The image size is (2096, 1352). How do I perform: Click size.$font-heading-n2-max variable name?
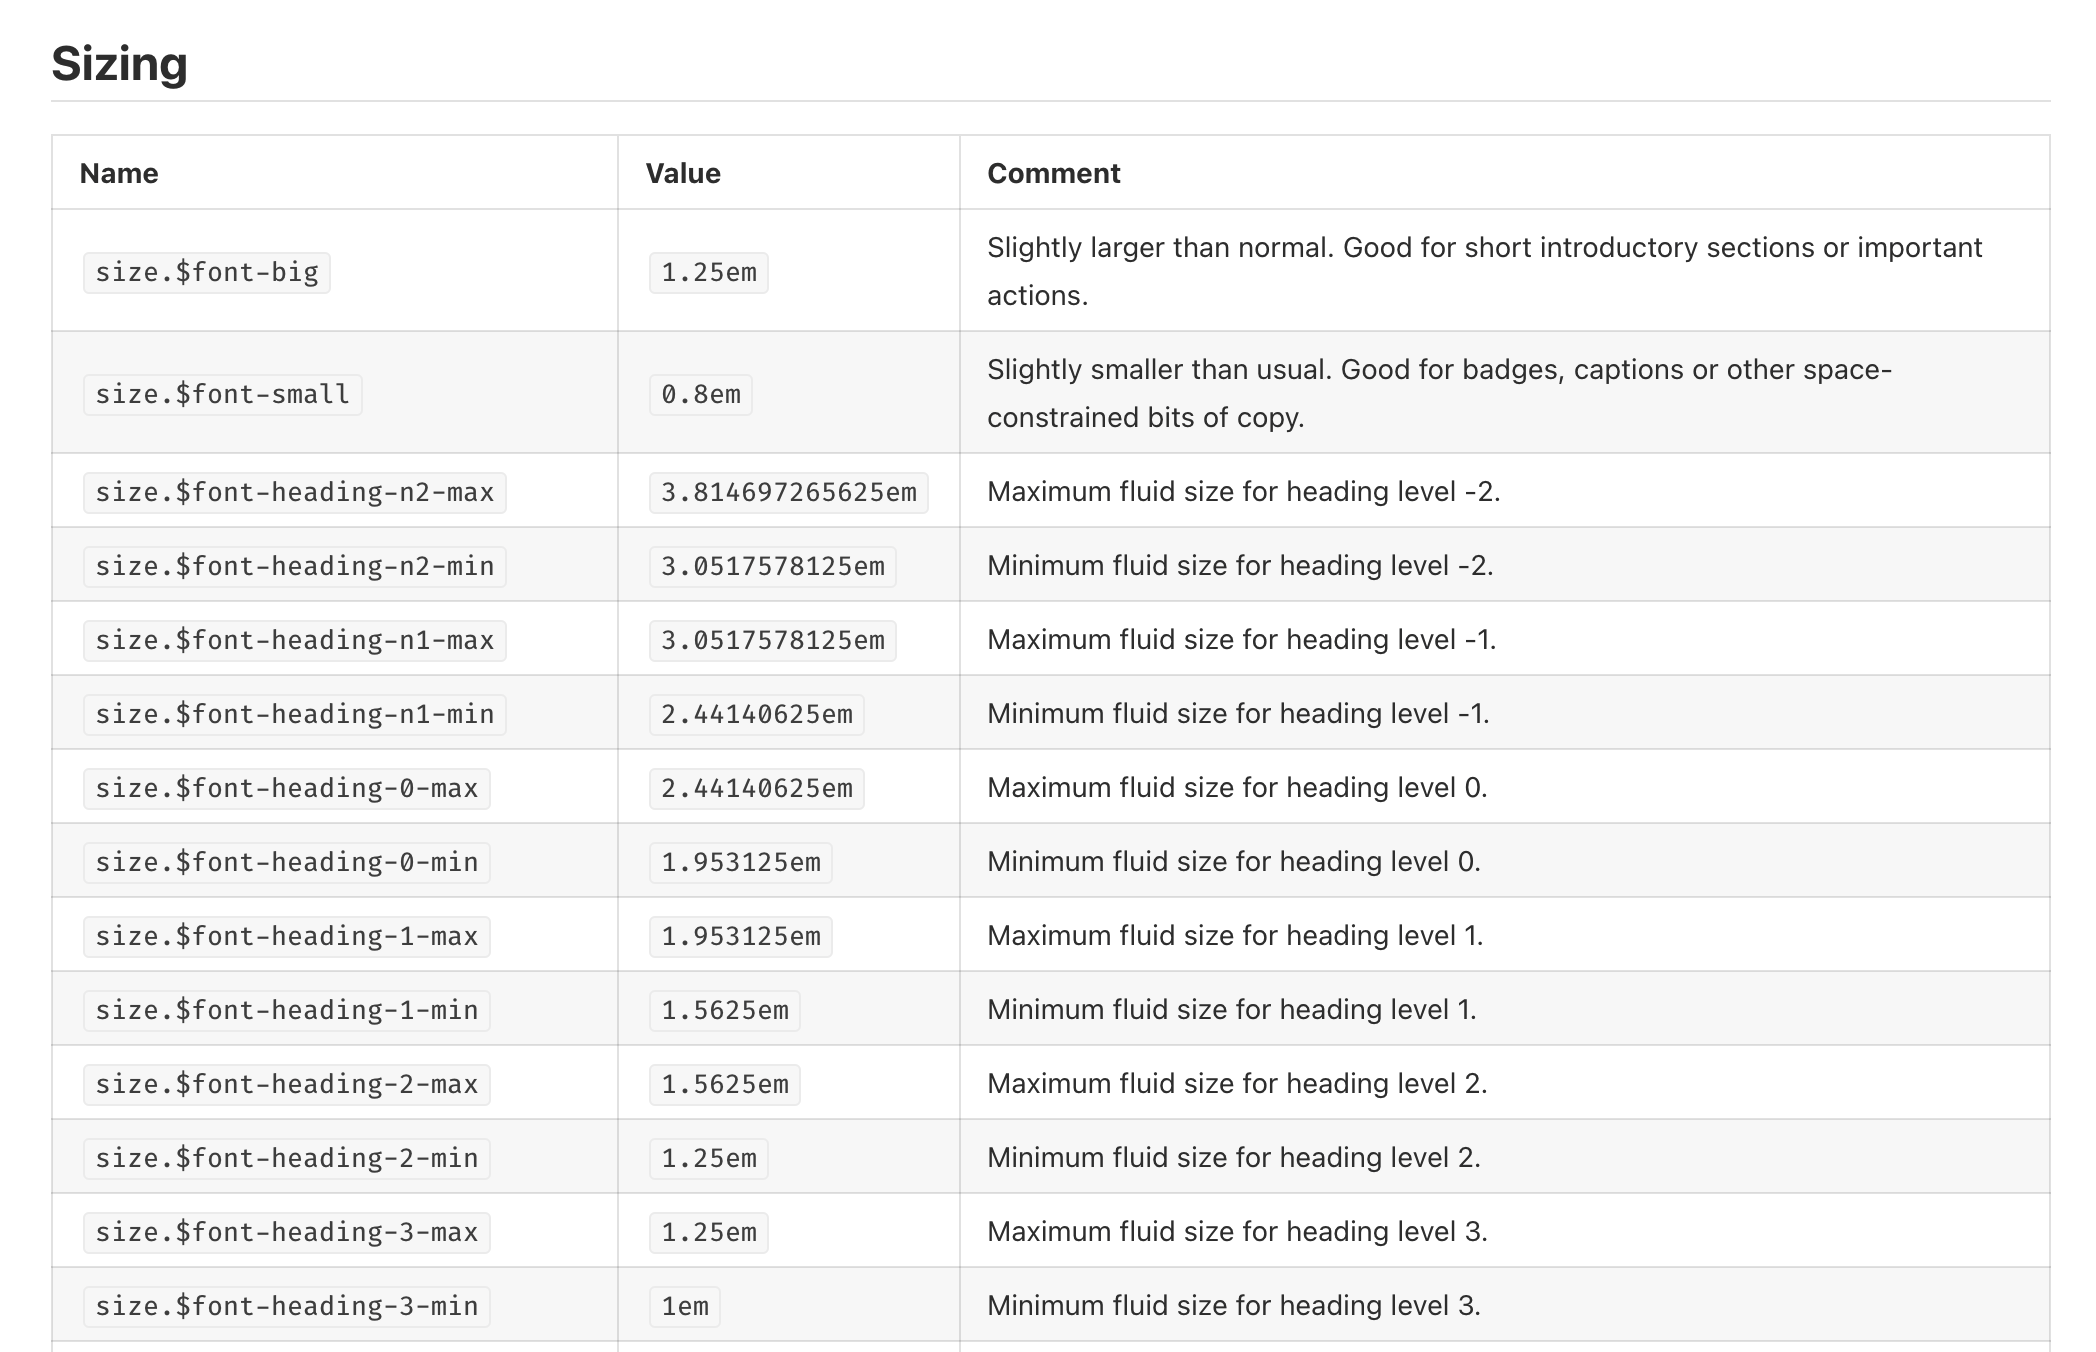pyautogui.click(x=294, y=492)
